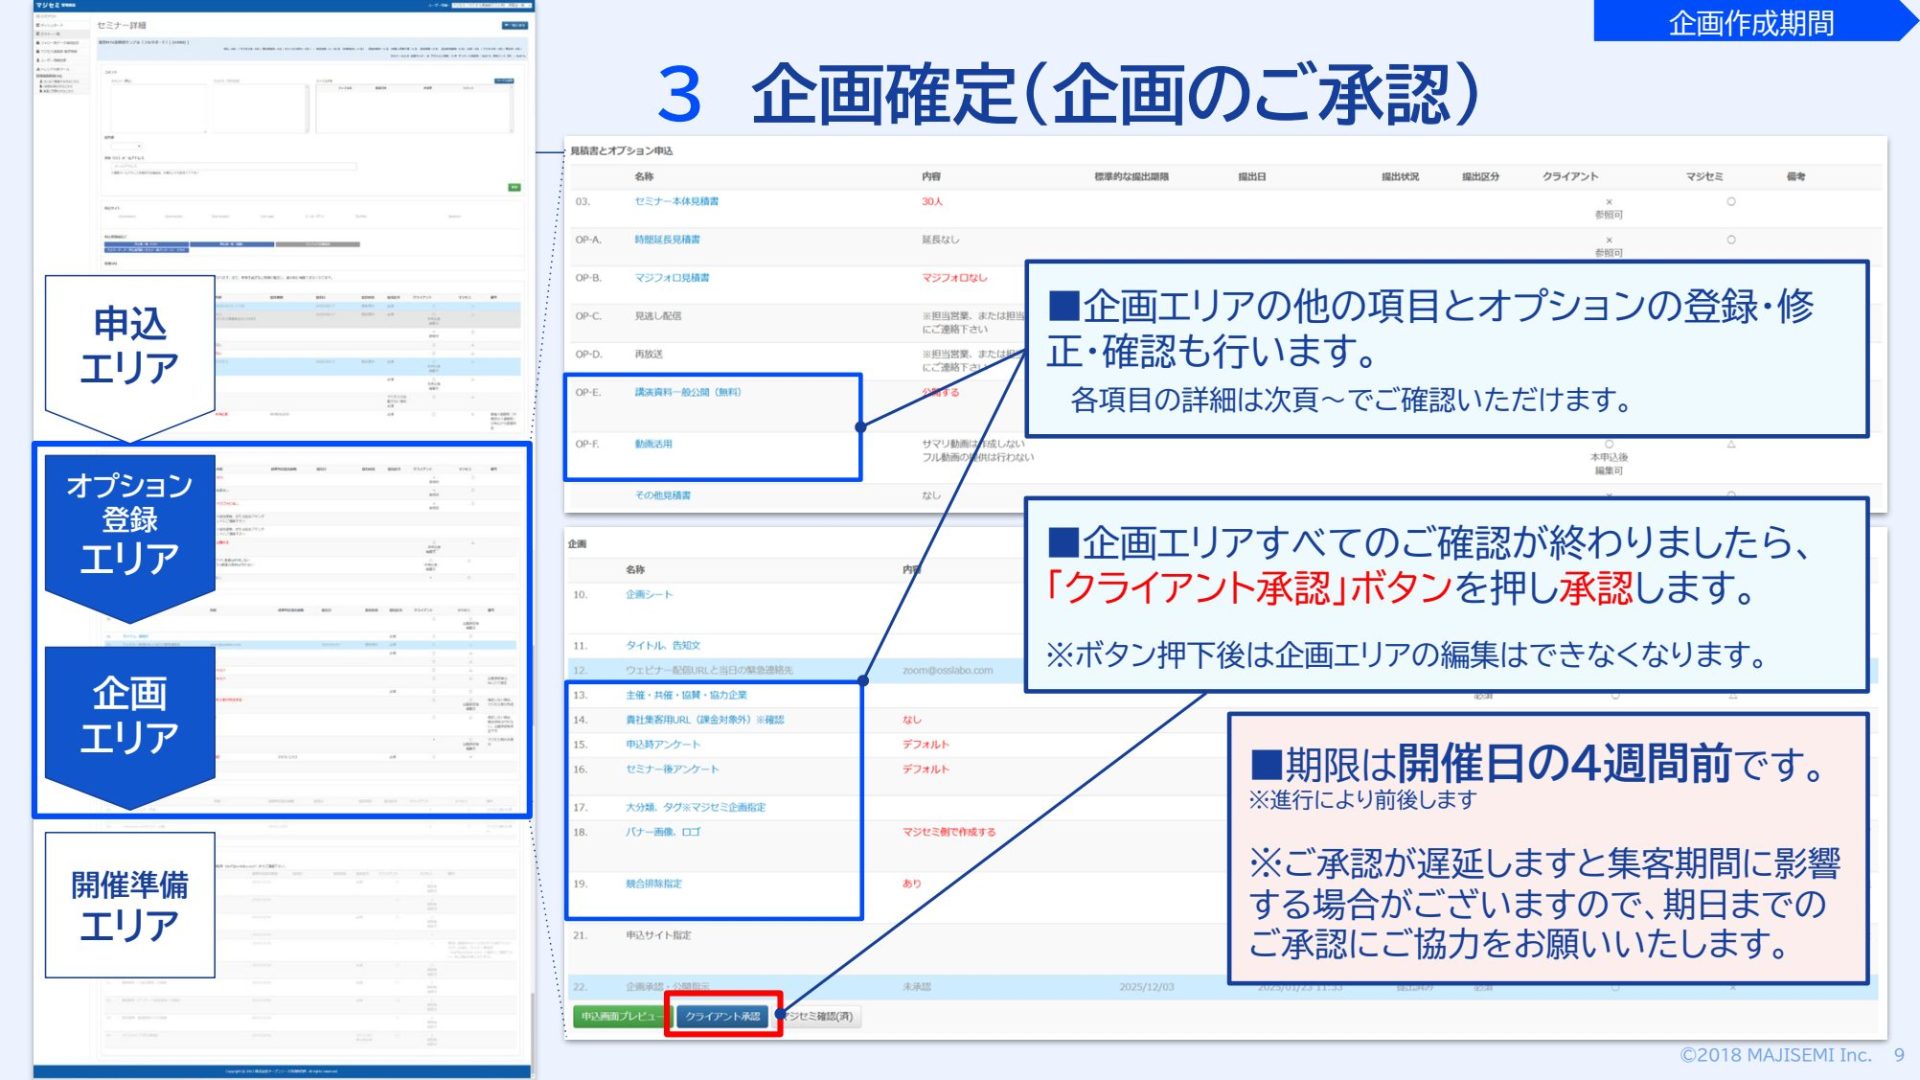Open the 時間延長見積書 link
This screenshot has height=1080, width=1920.
[667, 239]
